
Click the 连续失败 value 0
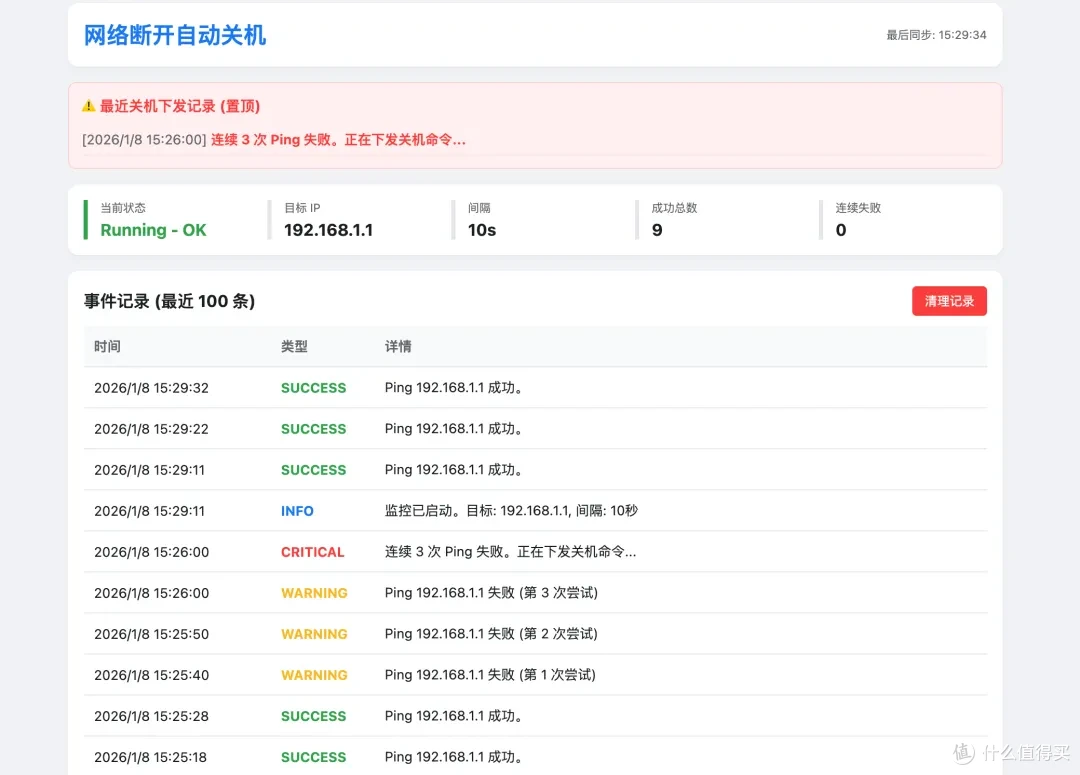[841, 230]
